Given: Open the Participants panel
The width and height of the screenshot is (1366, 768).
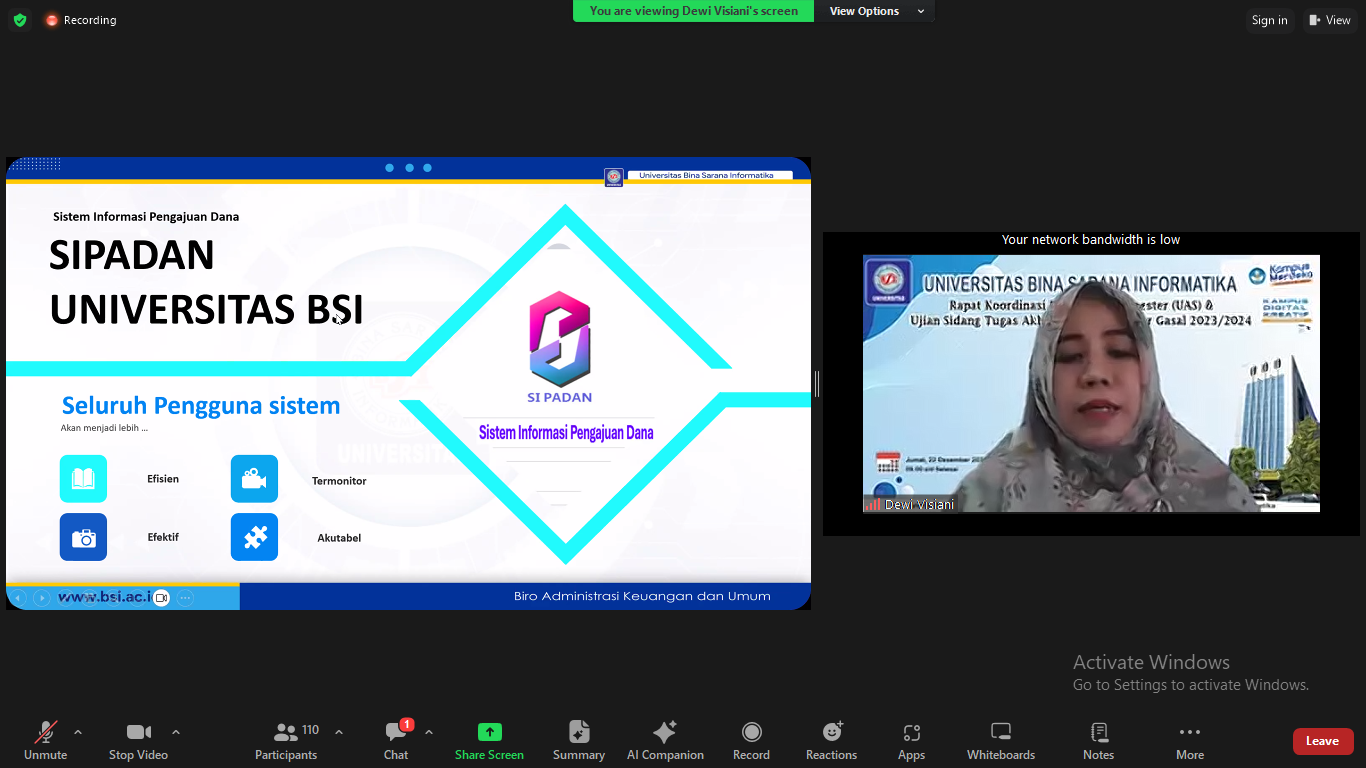Looking at the screenshot, I should [x=286, y=741].
